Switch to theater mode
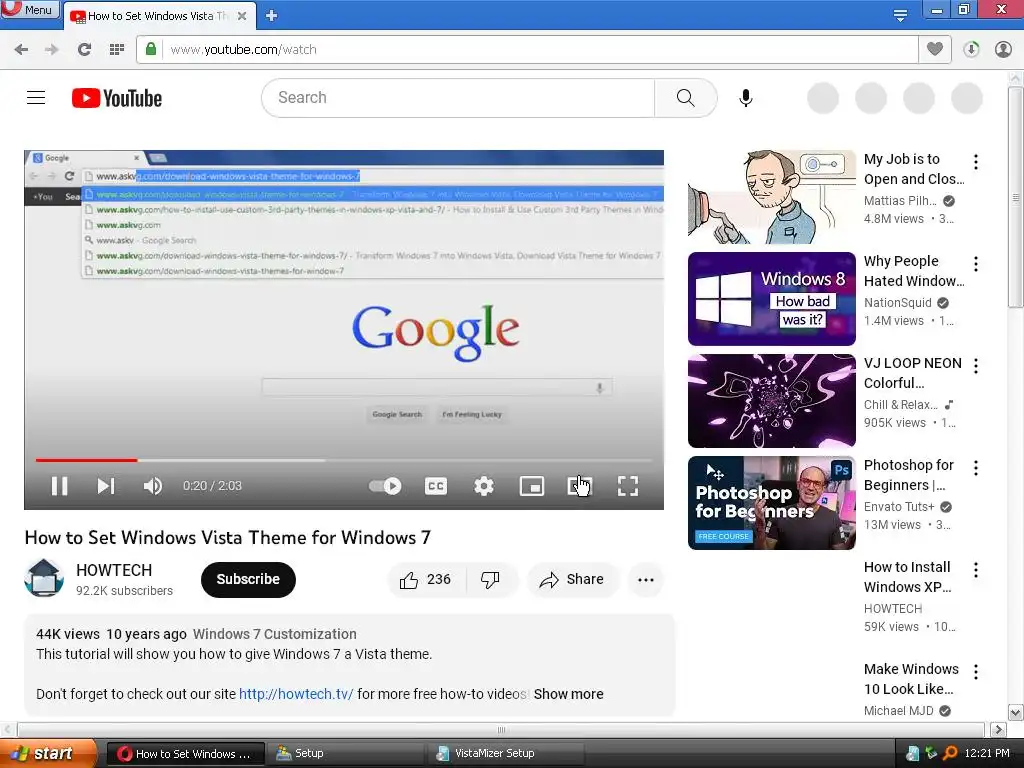 579,486
